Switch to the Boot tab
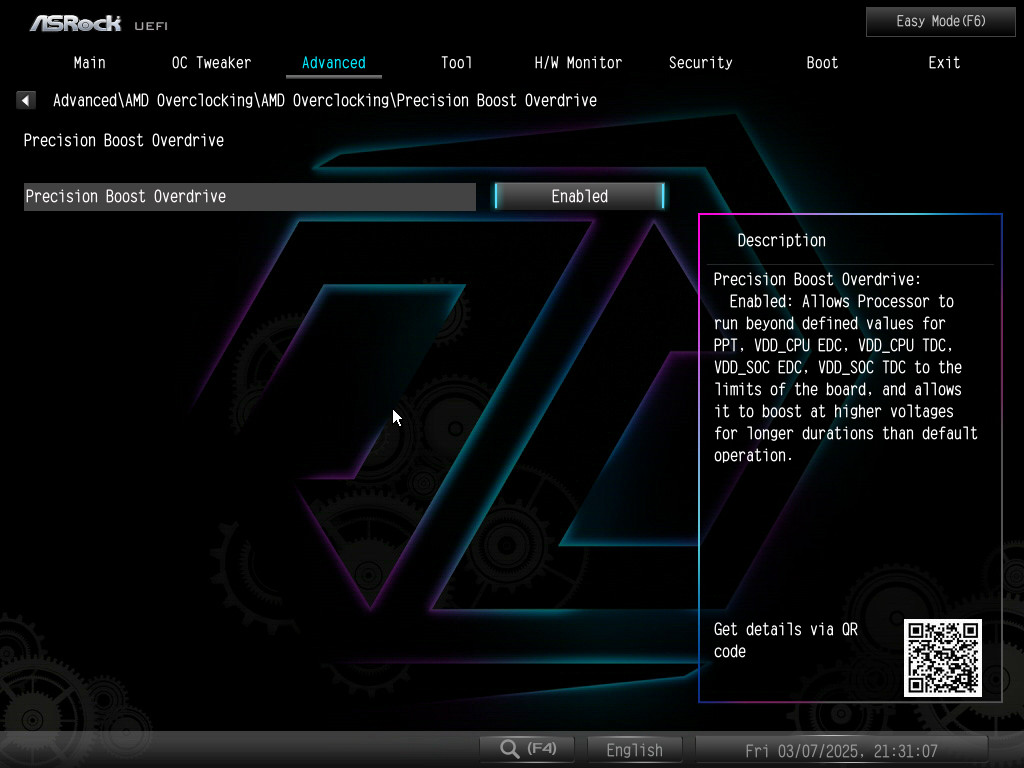 click(x=822, y=63)
